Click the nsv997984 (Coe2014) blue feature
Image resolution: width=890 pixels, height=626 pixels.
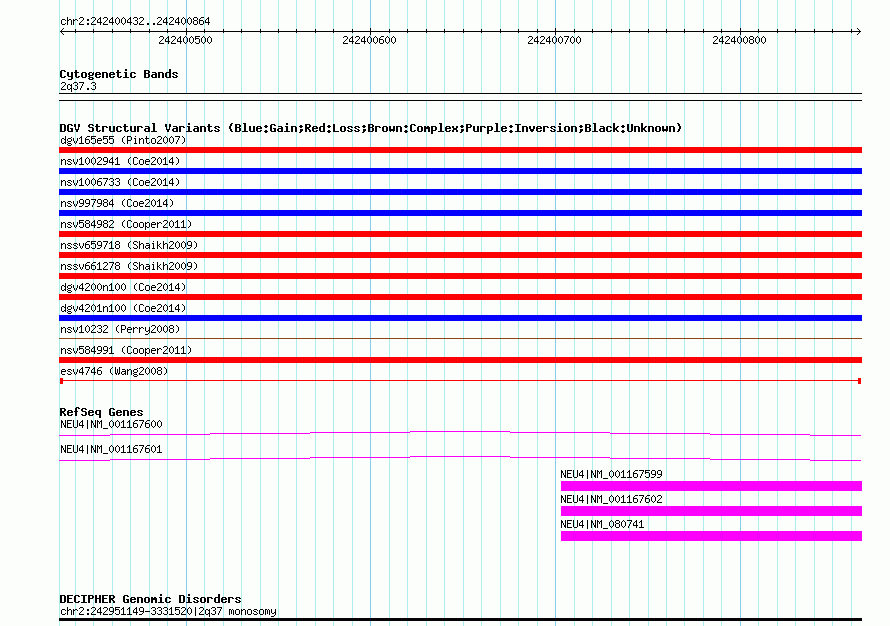(460, 213)
